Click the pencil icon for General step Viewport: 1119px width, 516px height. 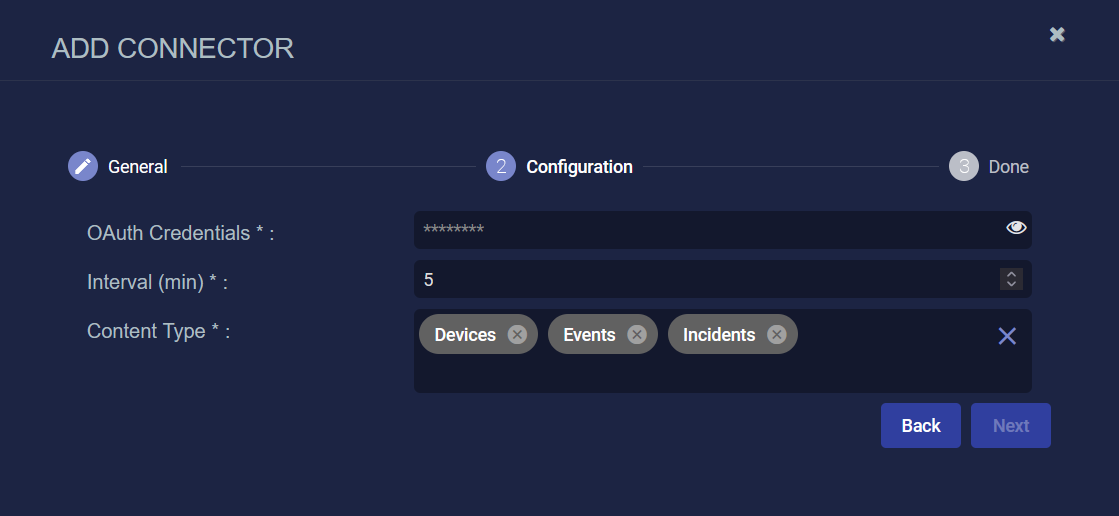coord(83,166)
